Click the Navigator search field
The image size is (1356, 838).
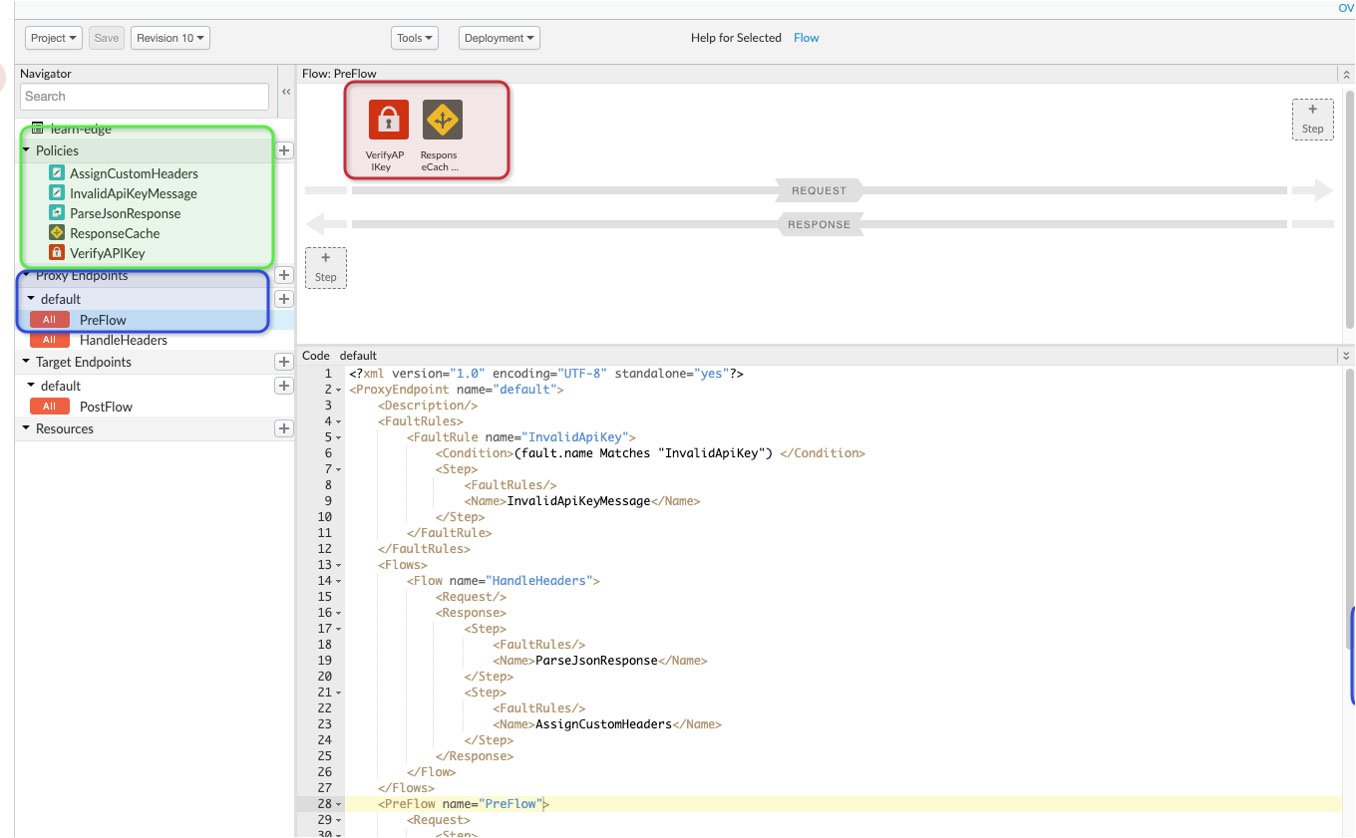click(x=144, y=96)
